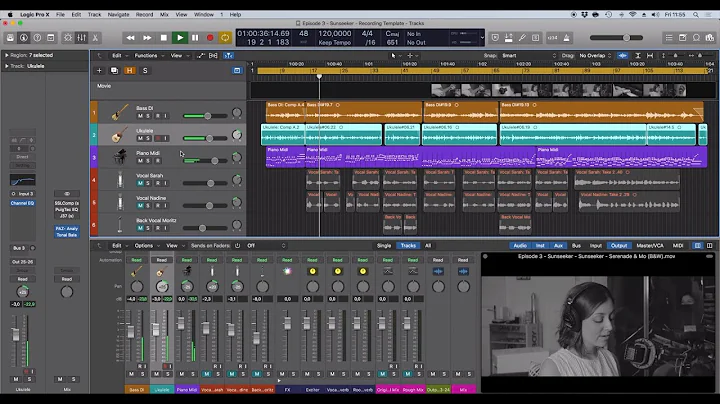Viewport: 720px width, 404px height.
Task: Toggle Cycle mode
Action: (225, 38)
